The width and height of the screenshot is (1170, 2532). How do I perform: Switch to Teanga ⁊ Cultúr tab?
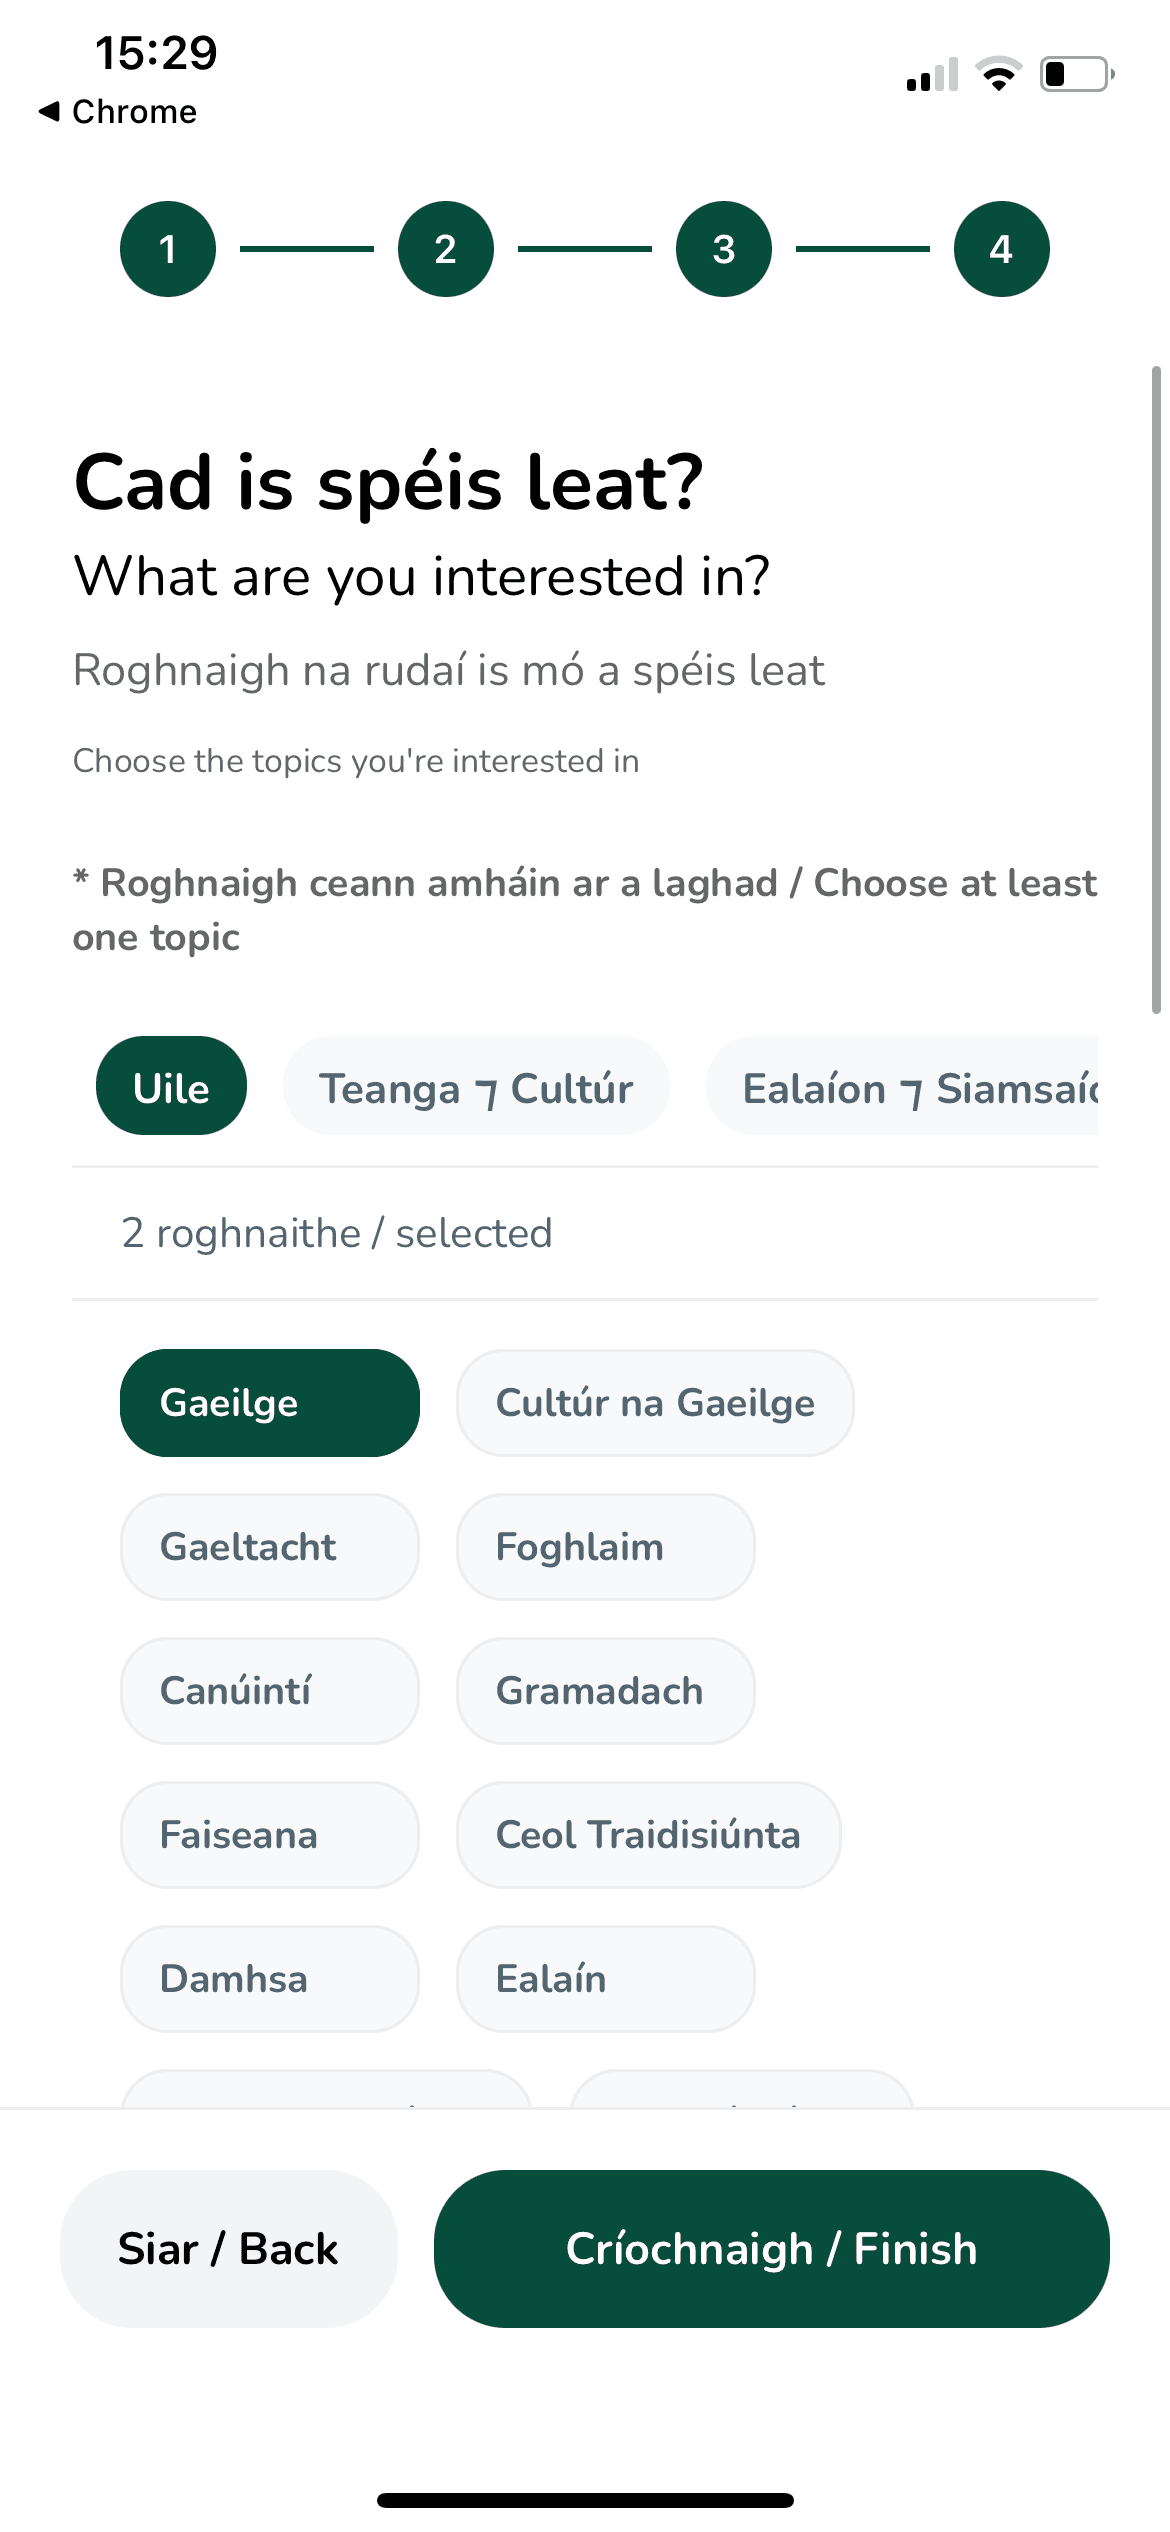[476, 1087]
